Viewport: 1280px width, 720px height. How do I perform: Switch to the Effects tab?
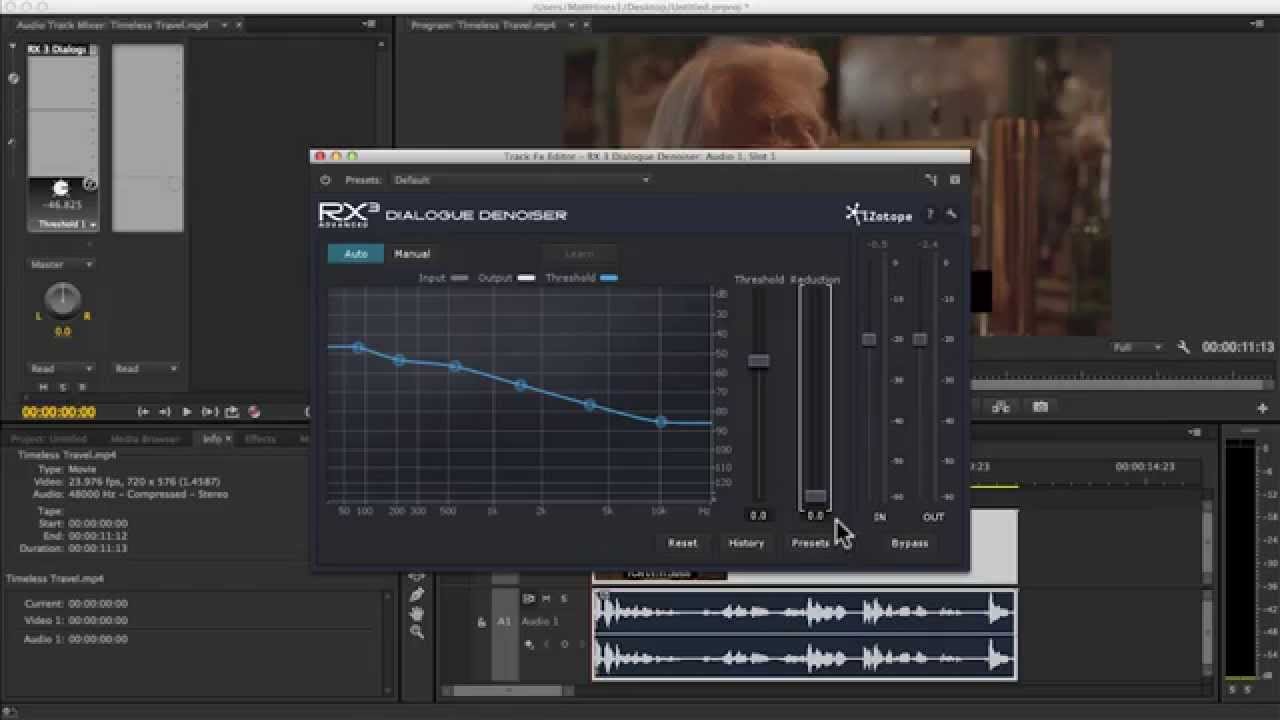(x=260, y=439)
